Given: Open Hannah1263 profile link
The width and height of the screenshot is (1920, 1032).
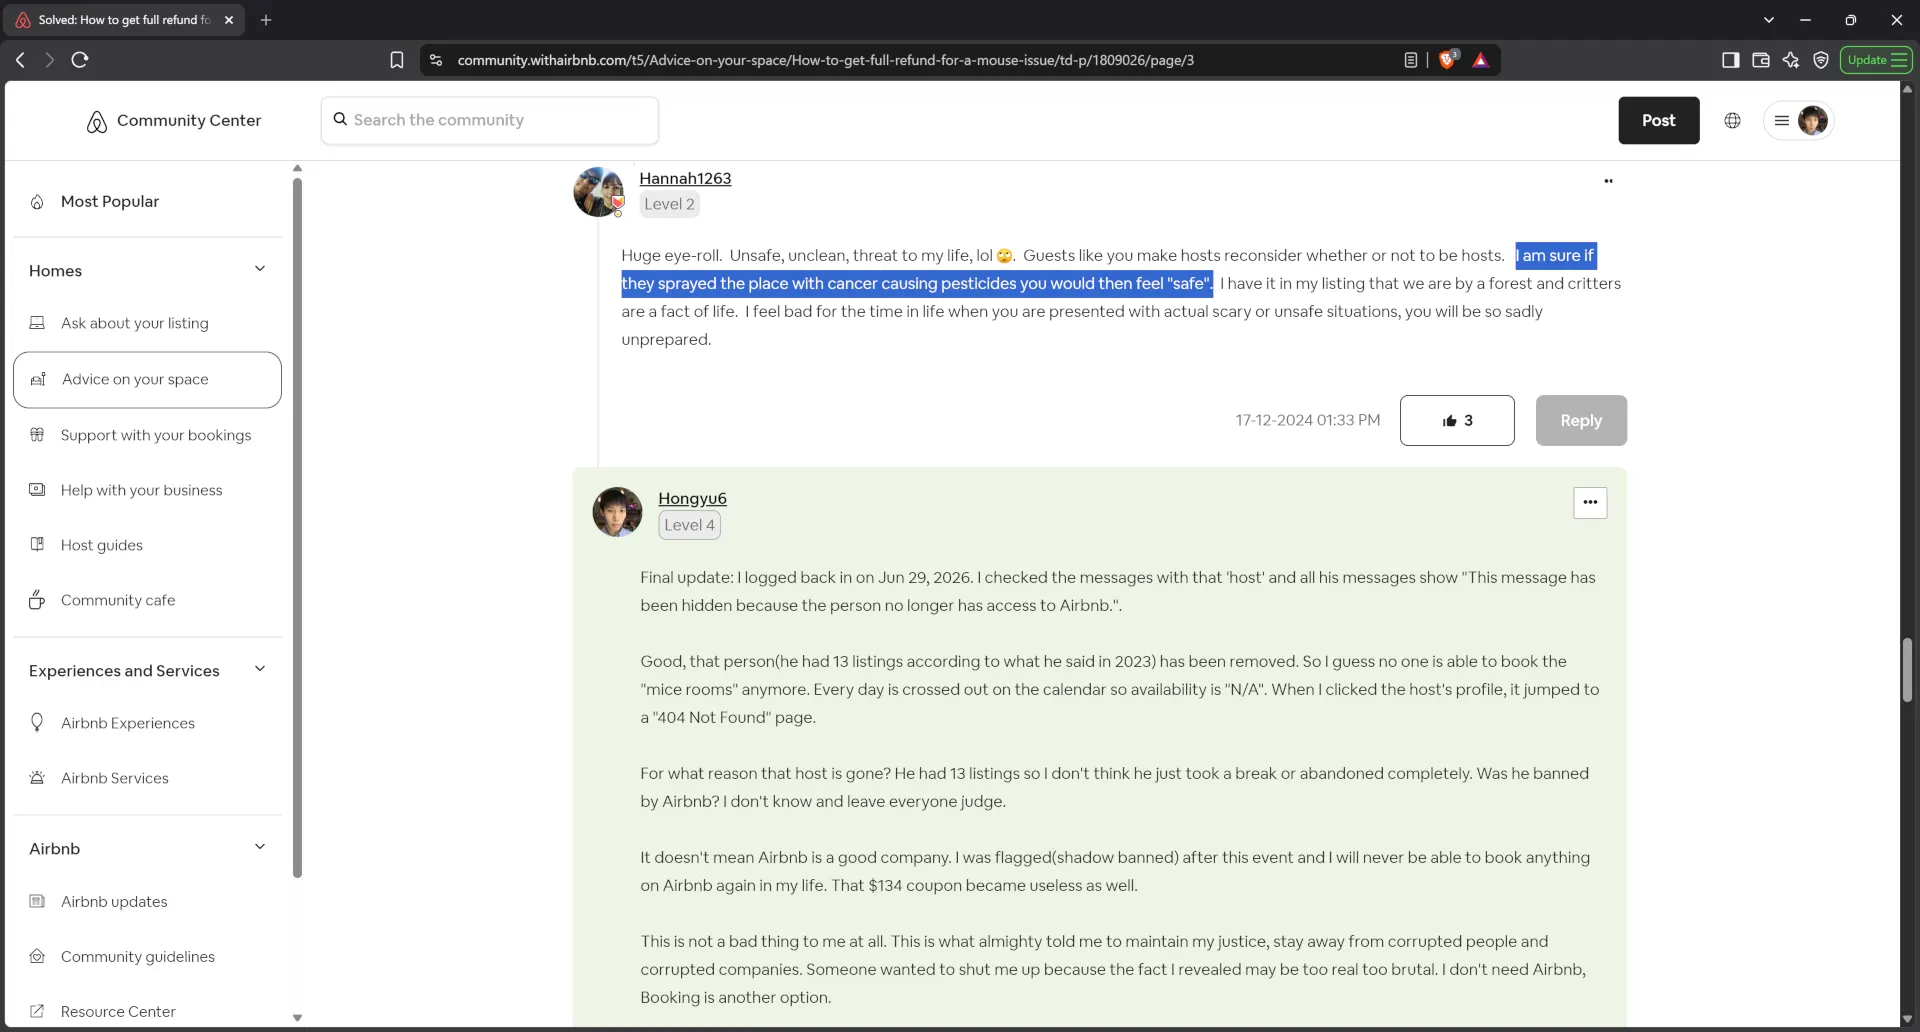Looking at the screenshot, I should click(685, 178).
